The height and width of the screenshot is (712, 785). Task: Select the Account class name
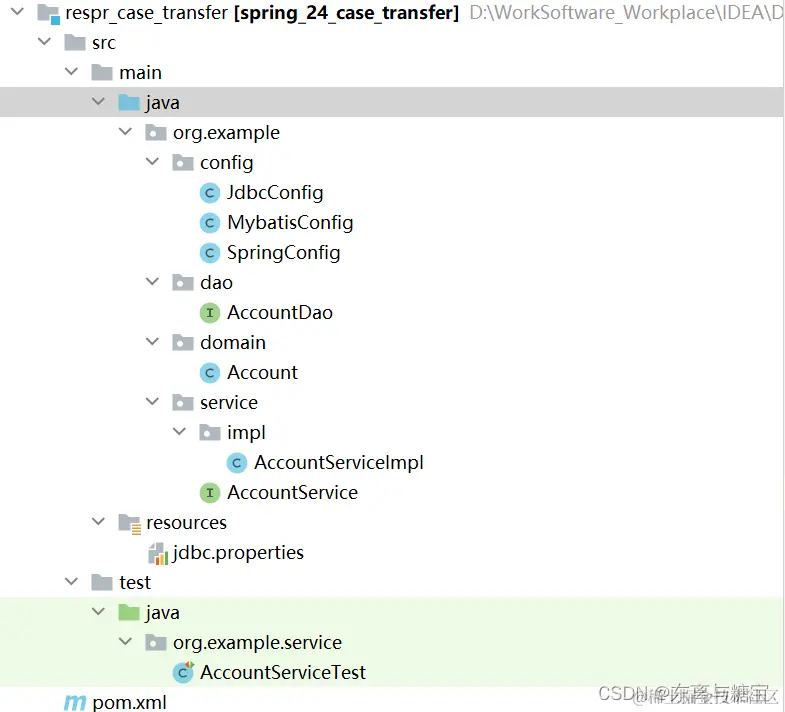pyautogui.click(x=262, y=373)
